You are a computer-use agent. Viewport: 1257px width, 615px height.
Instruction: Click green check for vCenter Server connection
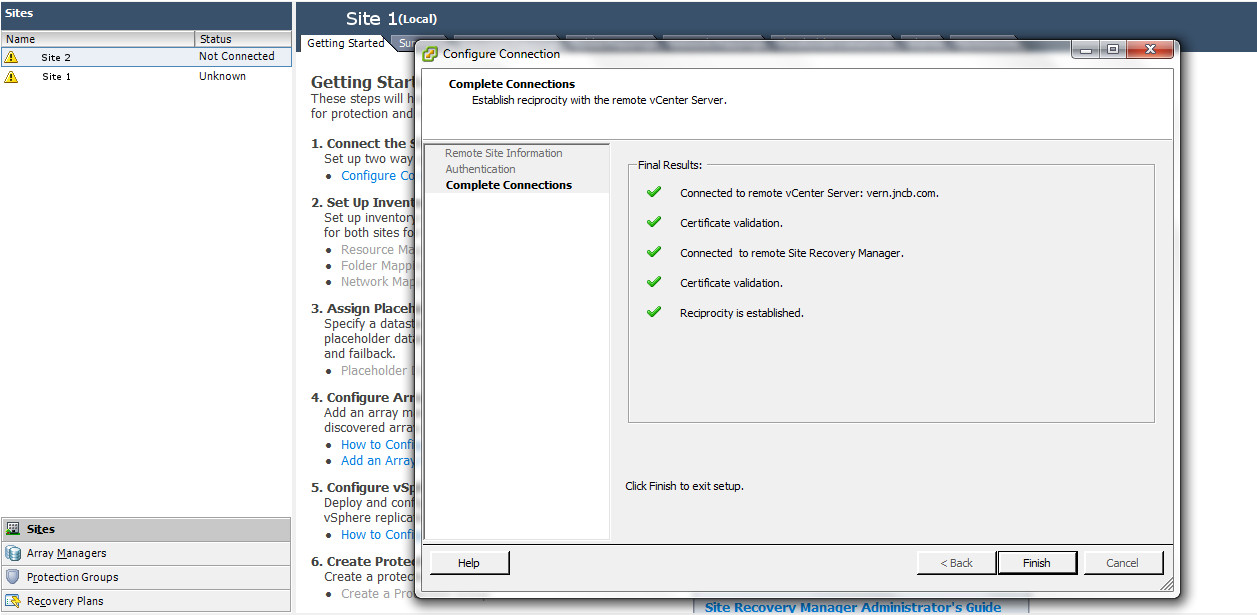[654, 192]
